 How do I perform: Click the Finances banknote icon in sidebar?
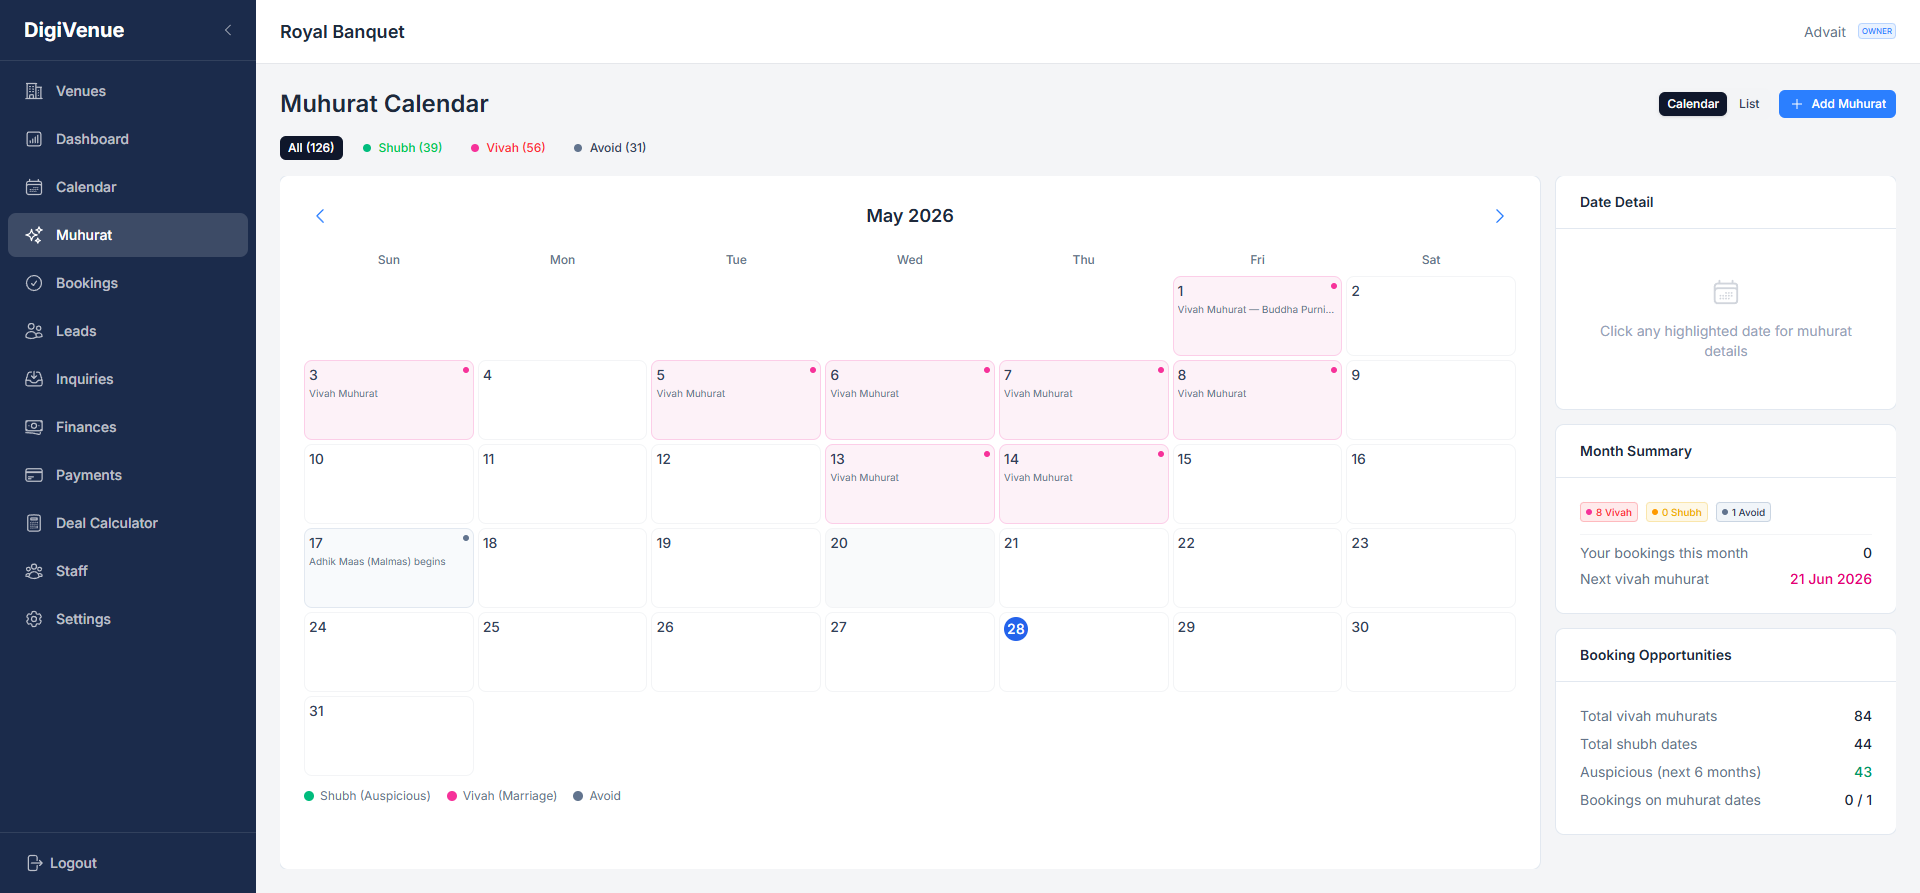(34, 427)
